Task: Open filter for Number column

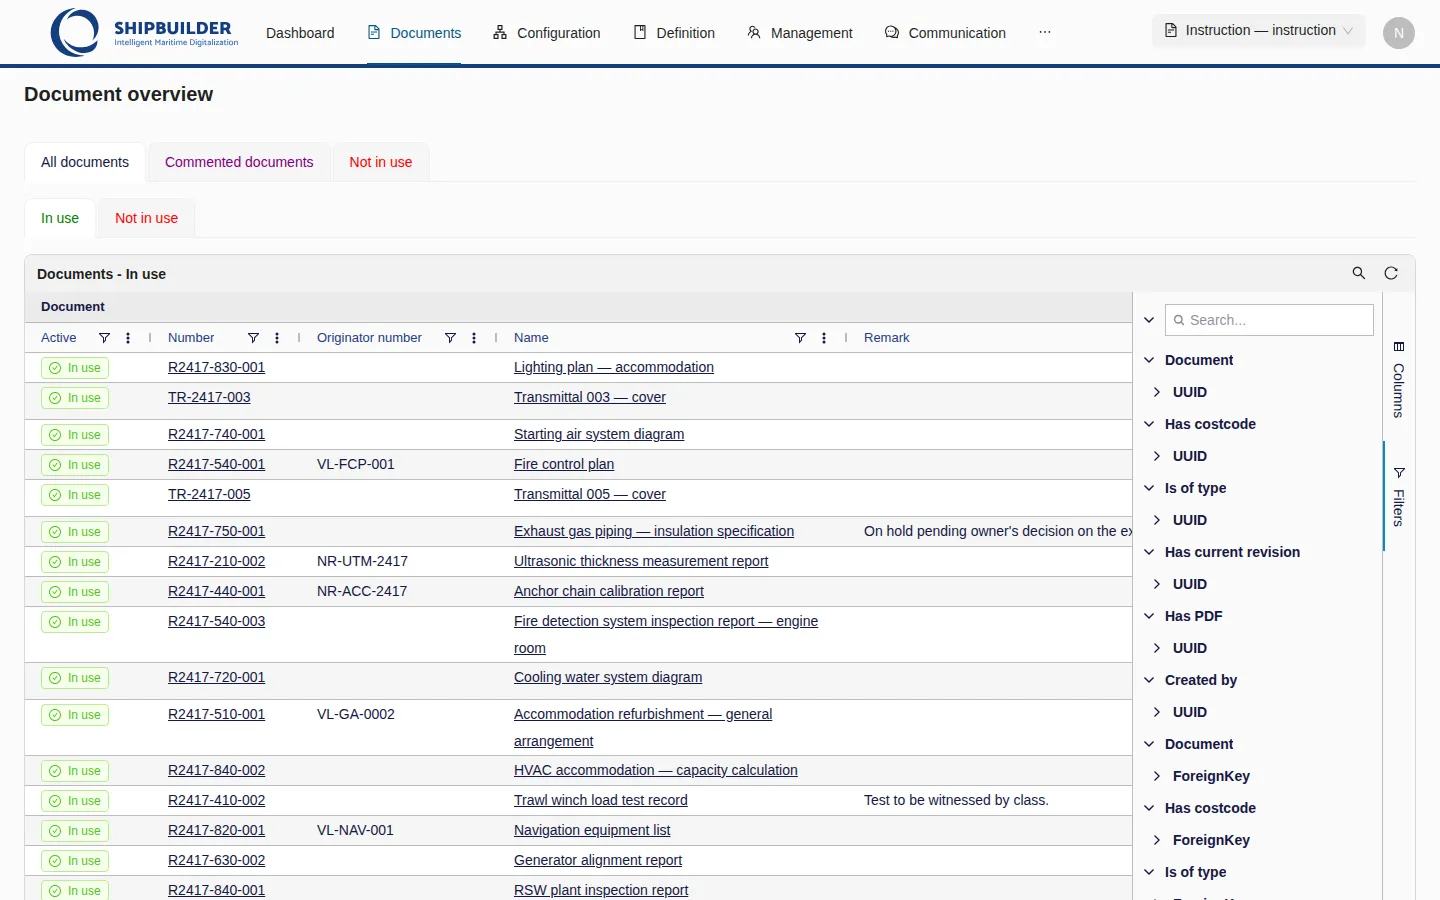Action: point(253,338)
